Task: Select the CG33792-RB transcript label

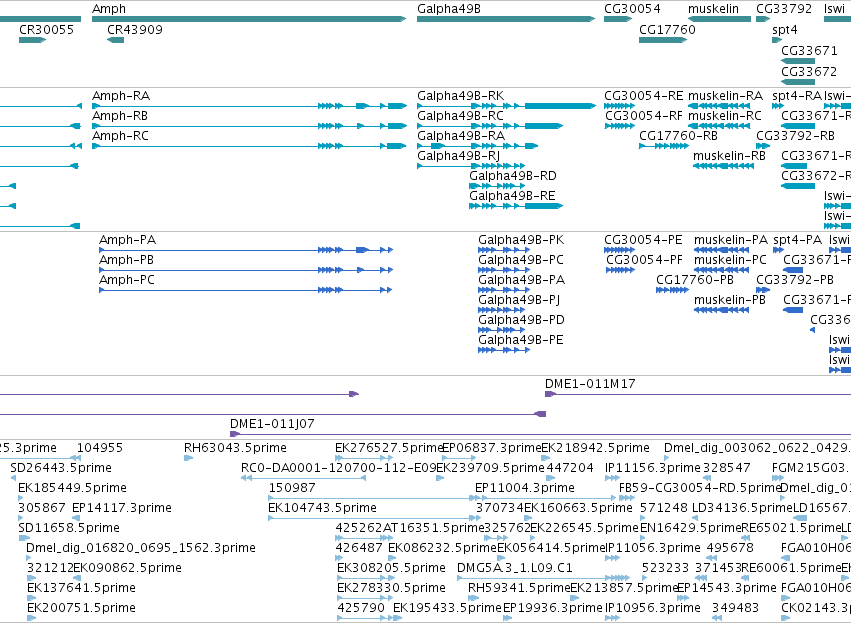Action: coord(795,136)
